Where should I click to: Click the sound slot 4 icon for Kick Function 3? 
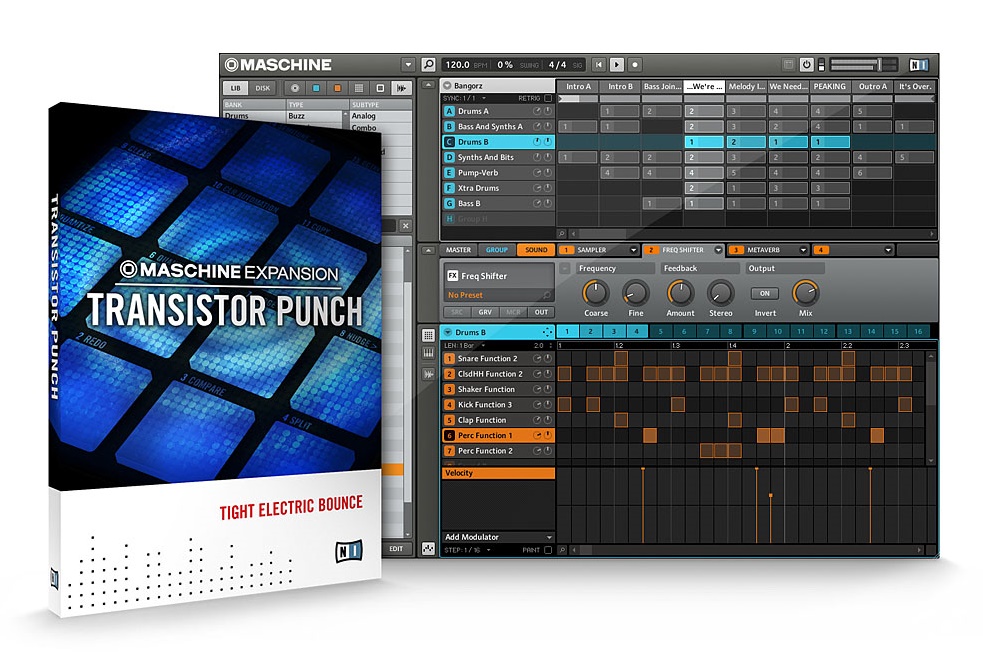click(x=449, y=404)
